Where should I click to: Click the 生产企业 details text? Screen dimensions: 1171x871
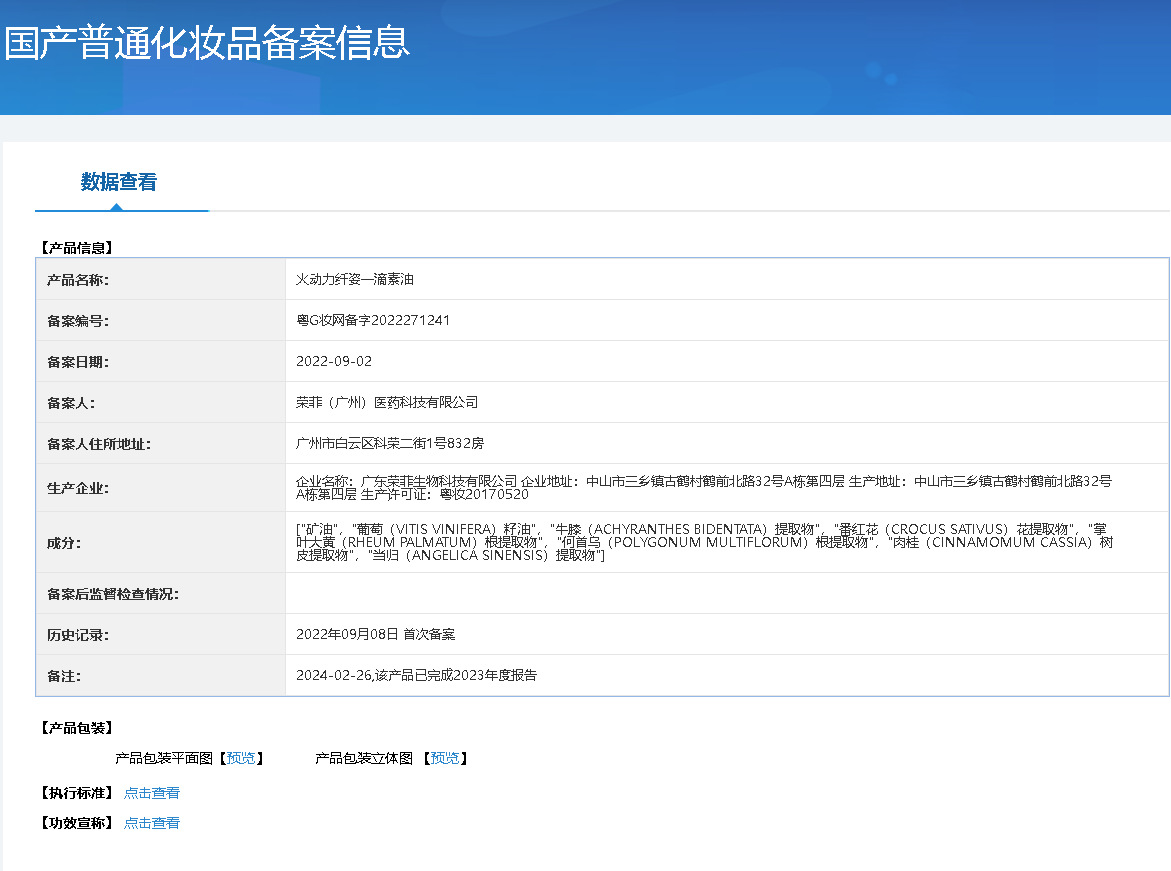pyautogui.click(x=703, y=488)
